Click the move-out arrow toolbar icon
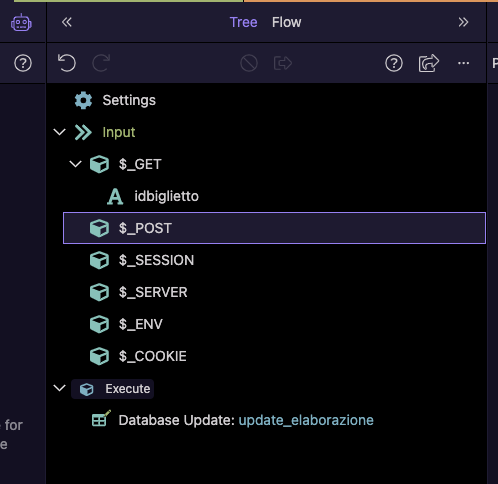Image resolution: width=498 pixels, height=484 pixels. pyautogui.click(x=283, y=63)
